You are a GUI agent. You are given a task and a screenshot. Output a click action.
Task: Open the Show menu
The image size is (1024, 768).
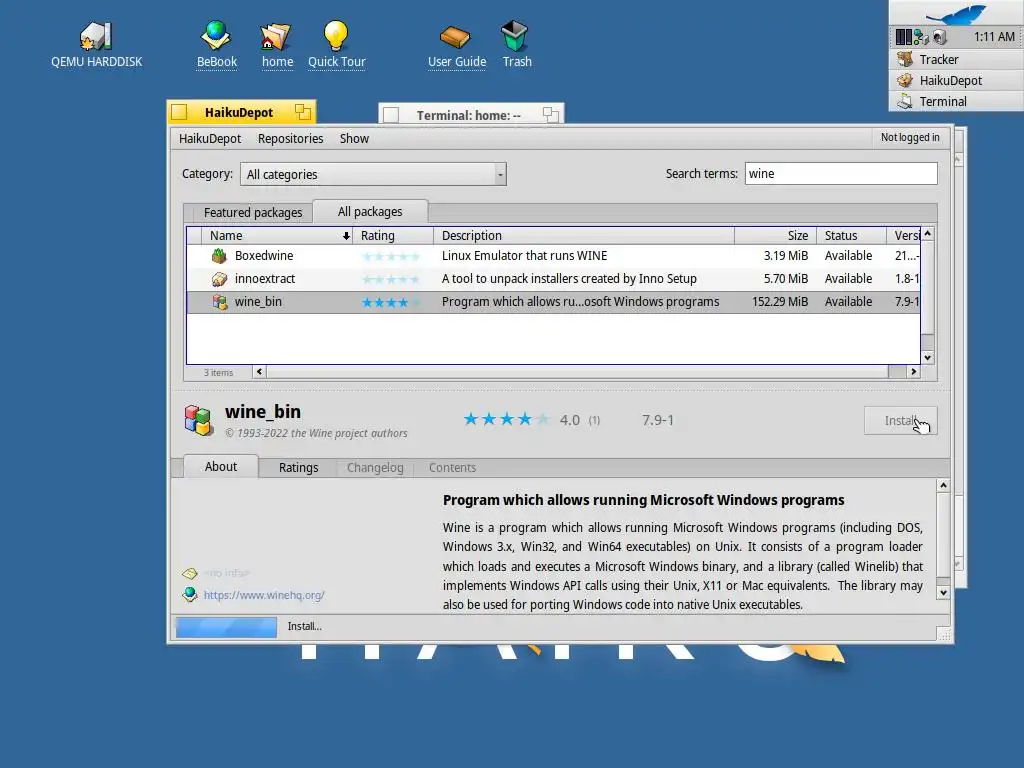[354, 138]
